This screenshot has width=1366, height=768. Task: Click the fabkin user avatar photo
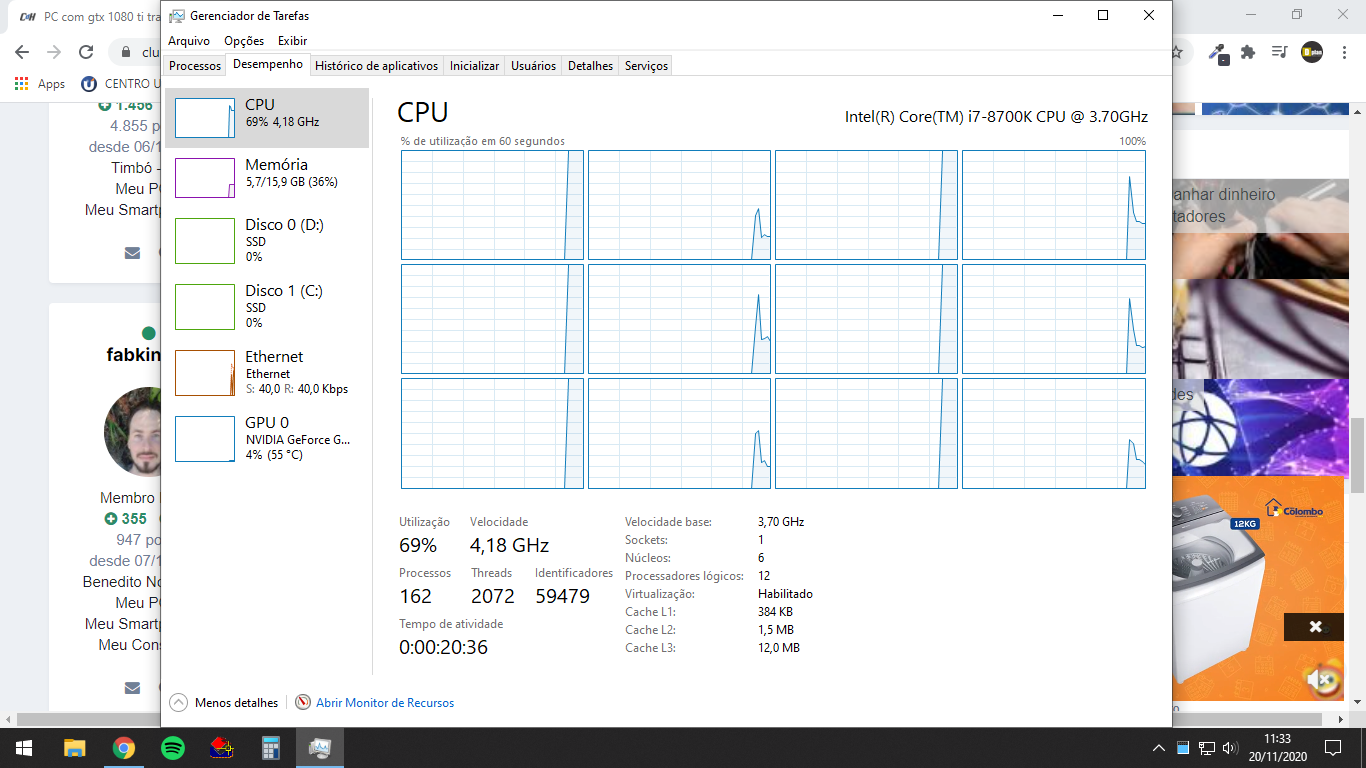(x=133, y=431)
